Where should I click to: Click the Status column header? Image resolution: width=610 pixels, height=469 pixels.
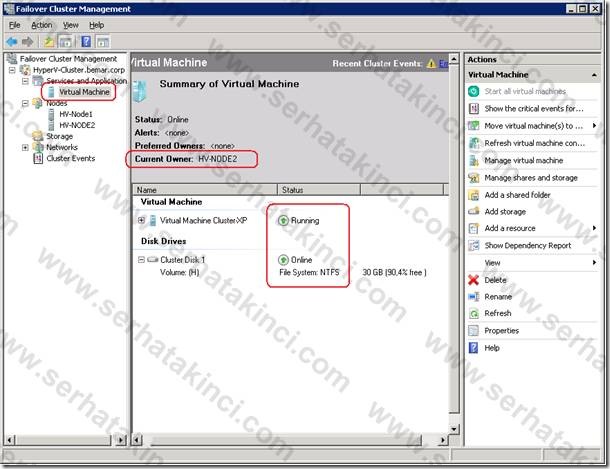pos(319,190)
